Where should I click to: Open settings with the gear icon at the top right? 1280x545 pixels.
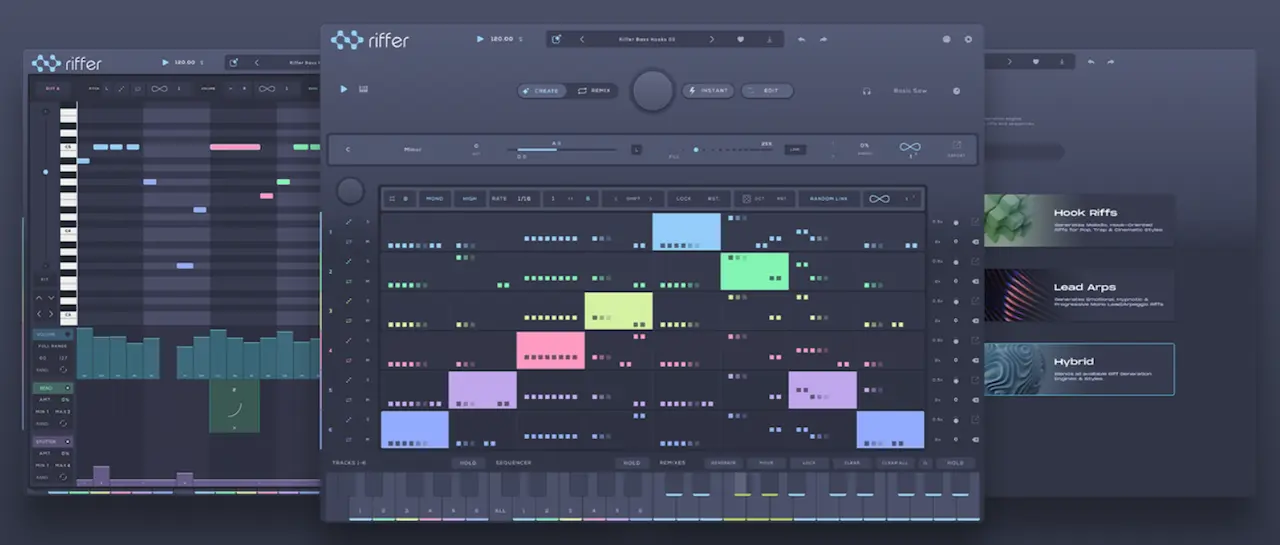968,39
